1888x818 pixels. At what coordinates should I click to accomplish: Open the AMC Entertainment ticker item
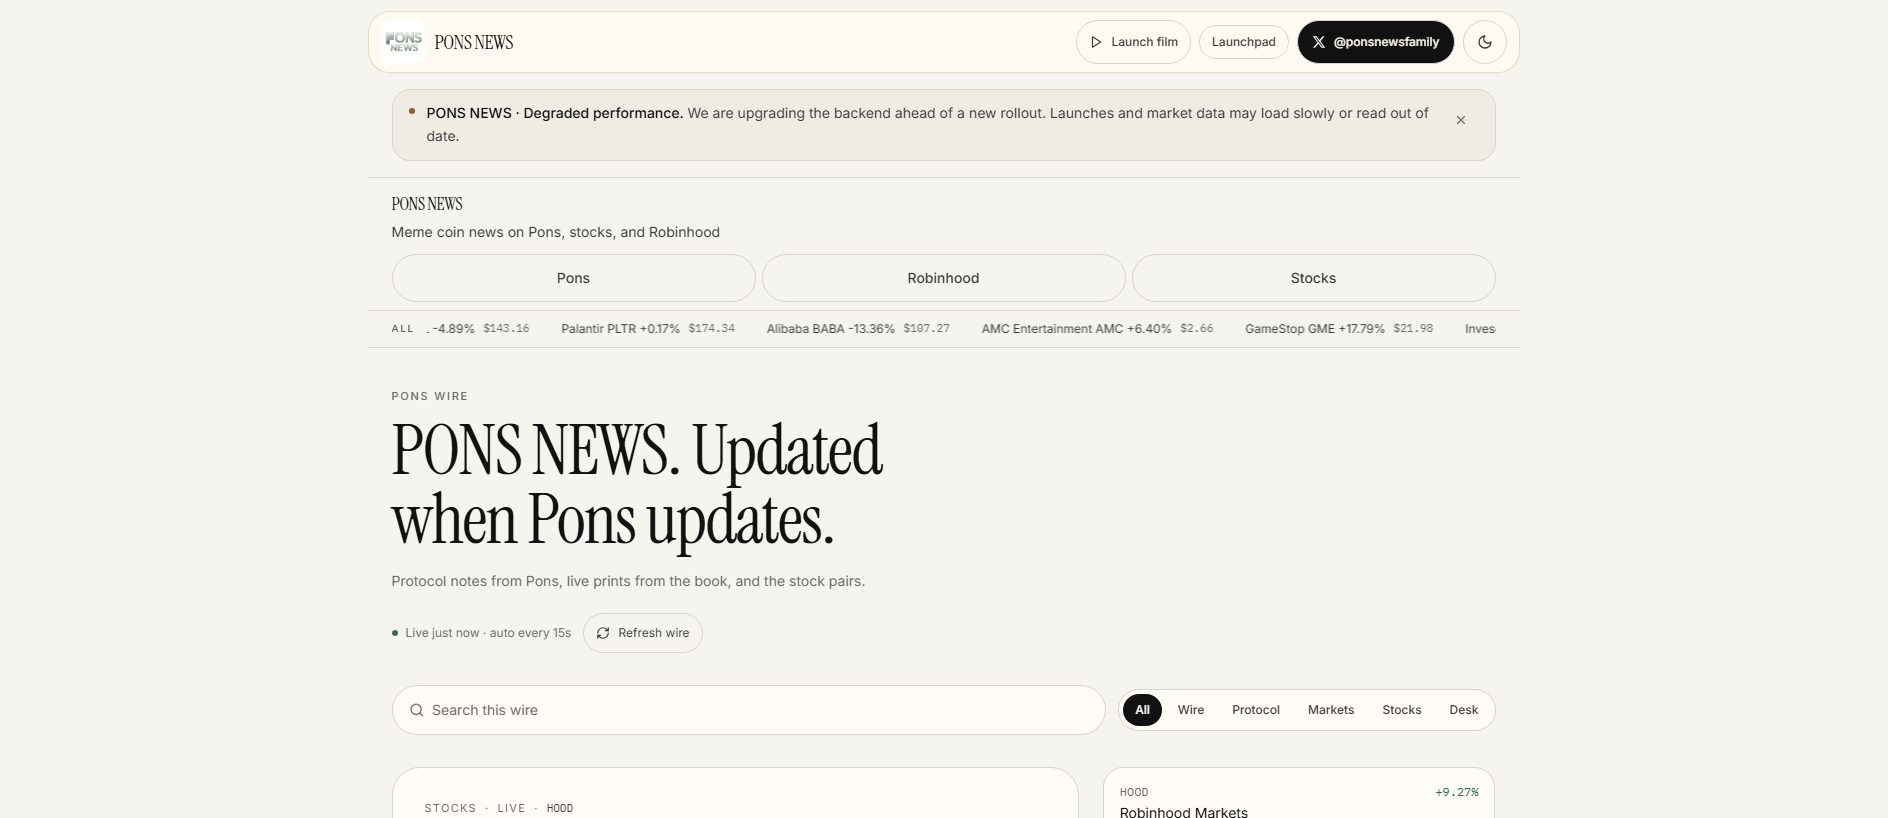click(1097, 329)
